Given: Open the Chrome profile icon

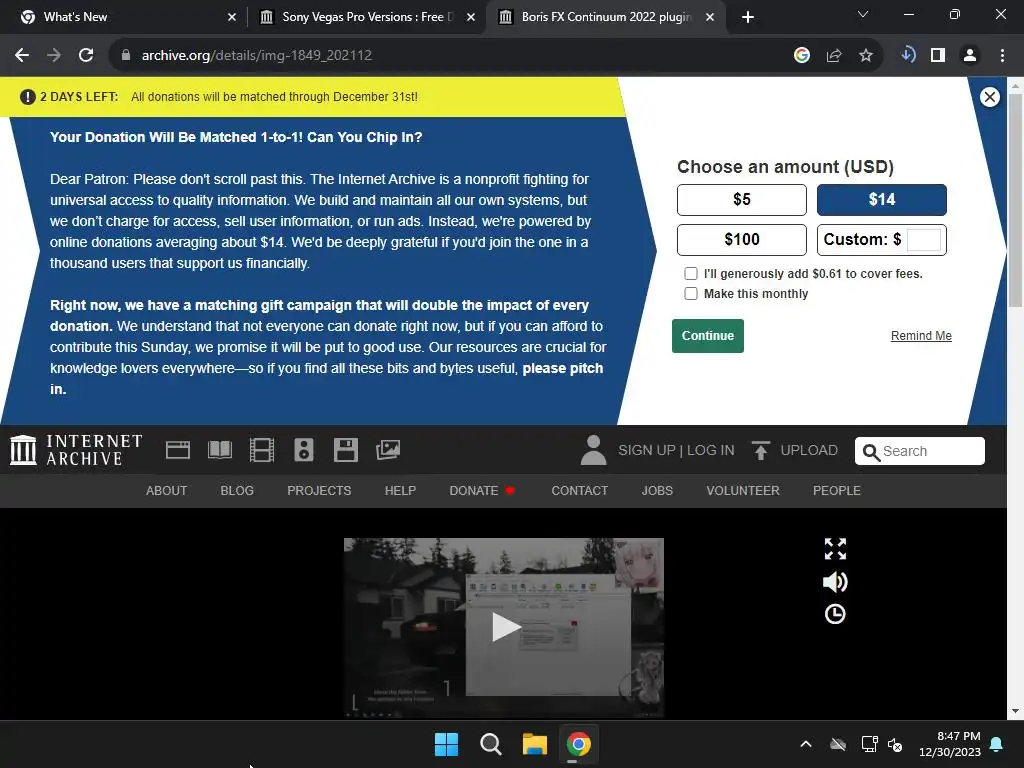Looking at the screenshot, I should click(x=970, y=56).
